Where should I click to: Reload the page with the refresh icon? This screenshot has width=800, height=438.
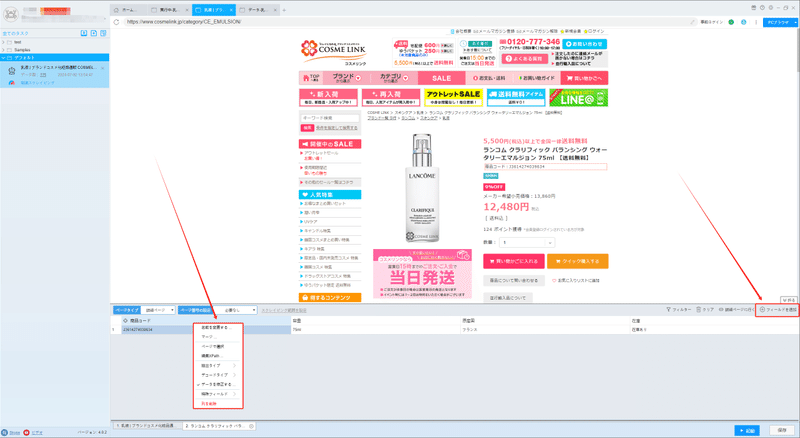pyautogui.click(x=116, y=22)
